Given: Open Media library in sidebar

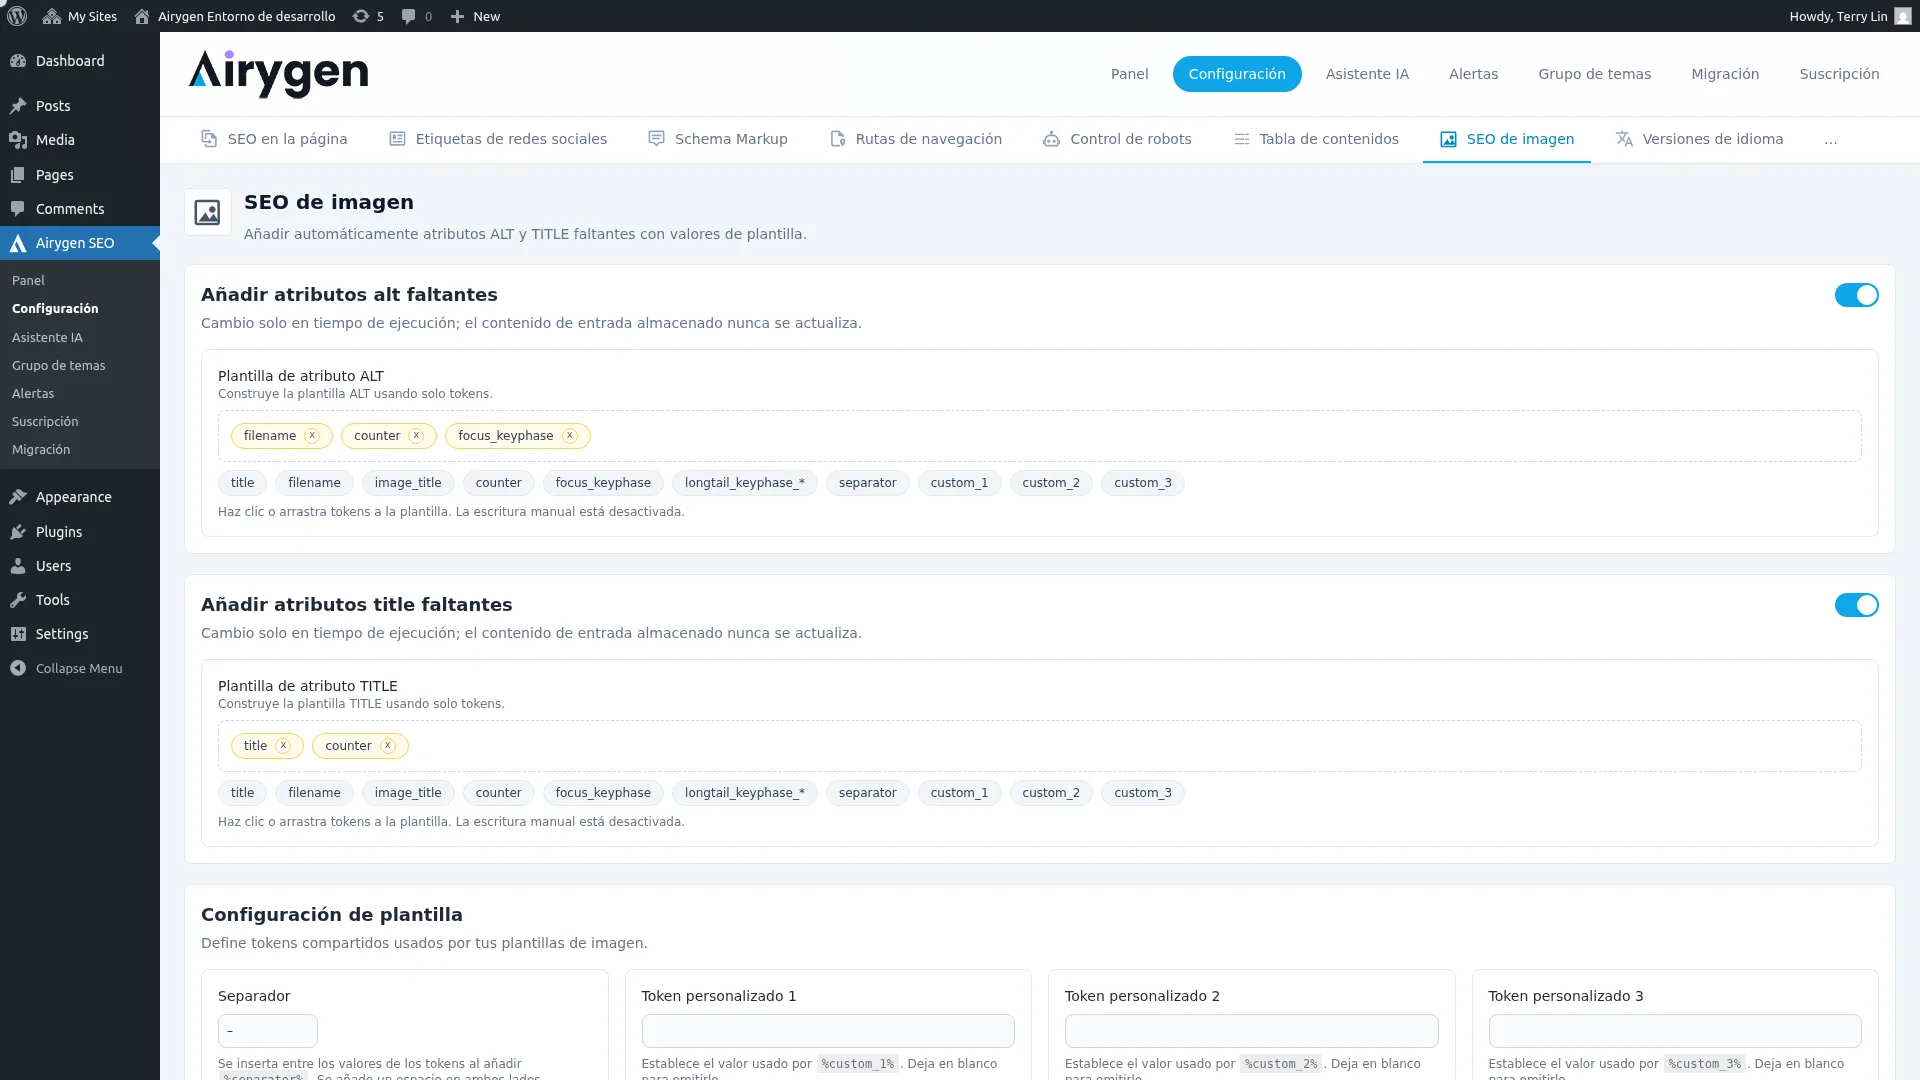Looking at the screenshot, I should click(x=80, y=140).
